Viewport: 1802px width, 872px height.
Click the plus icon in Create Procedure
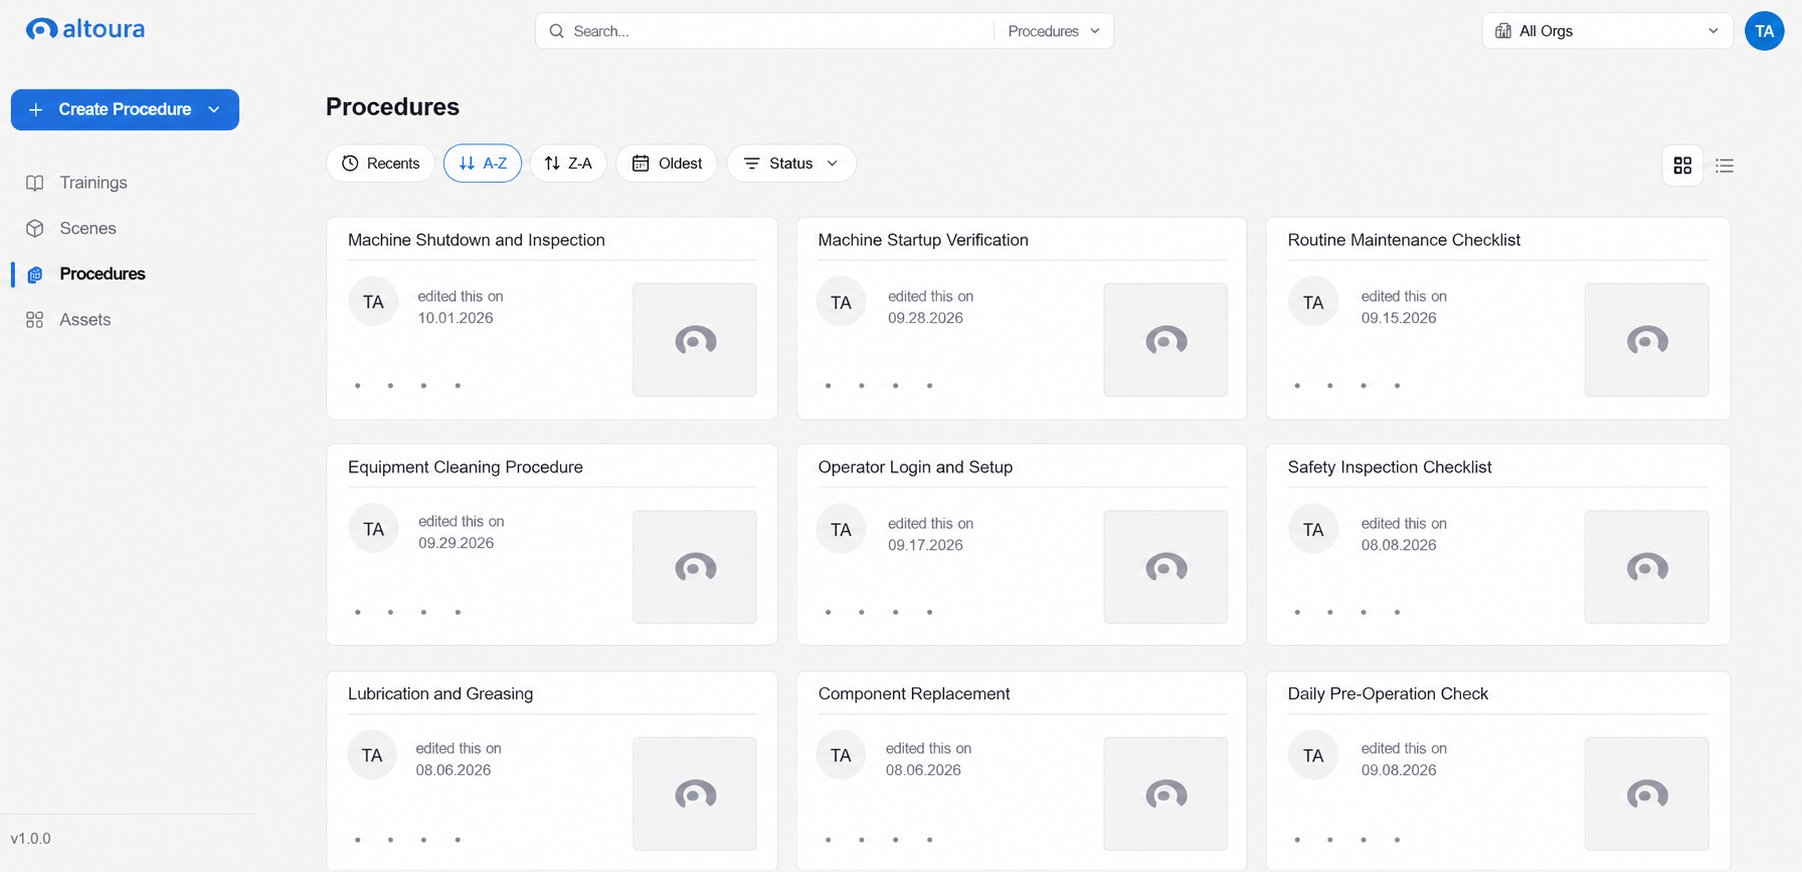click(x=36, y=110)
